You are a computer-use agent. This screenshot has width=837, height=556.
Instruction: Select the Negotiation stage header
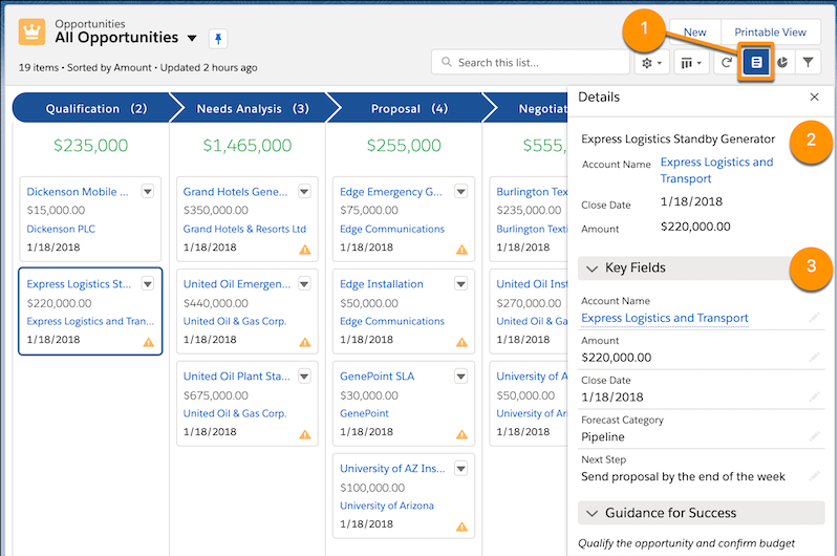point(528,108)
